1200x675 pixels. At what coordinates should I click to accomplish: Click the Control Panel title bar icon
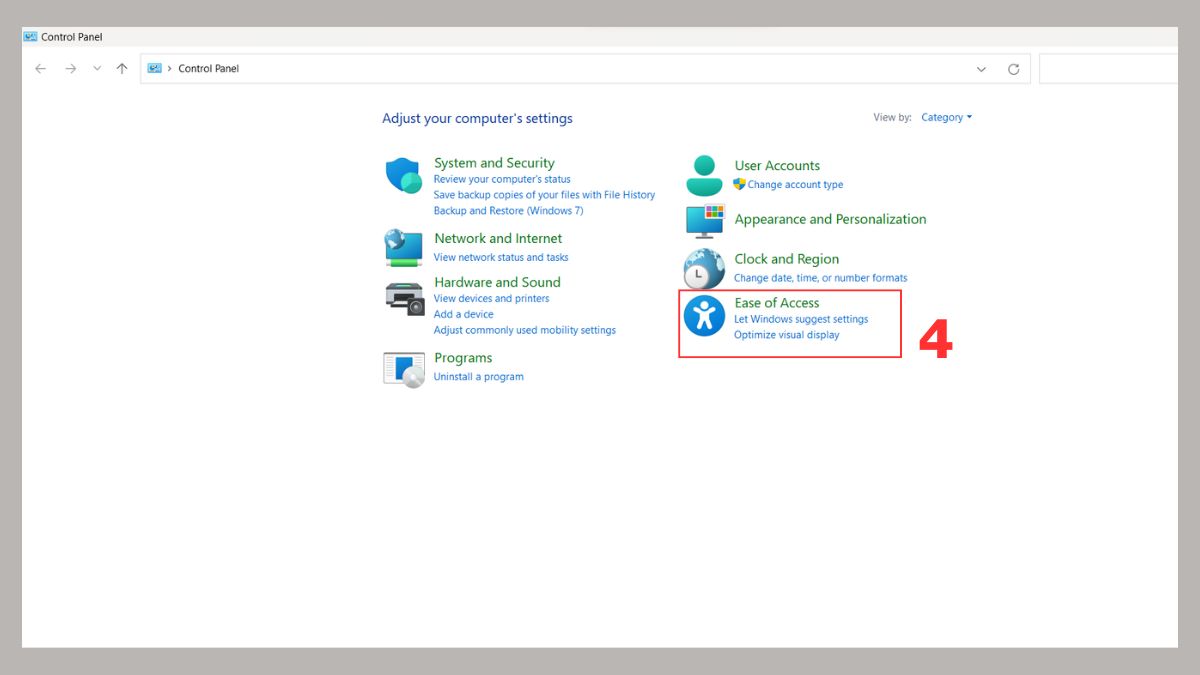(30, 37)
